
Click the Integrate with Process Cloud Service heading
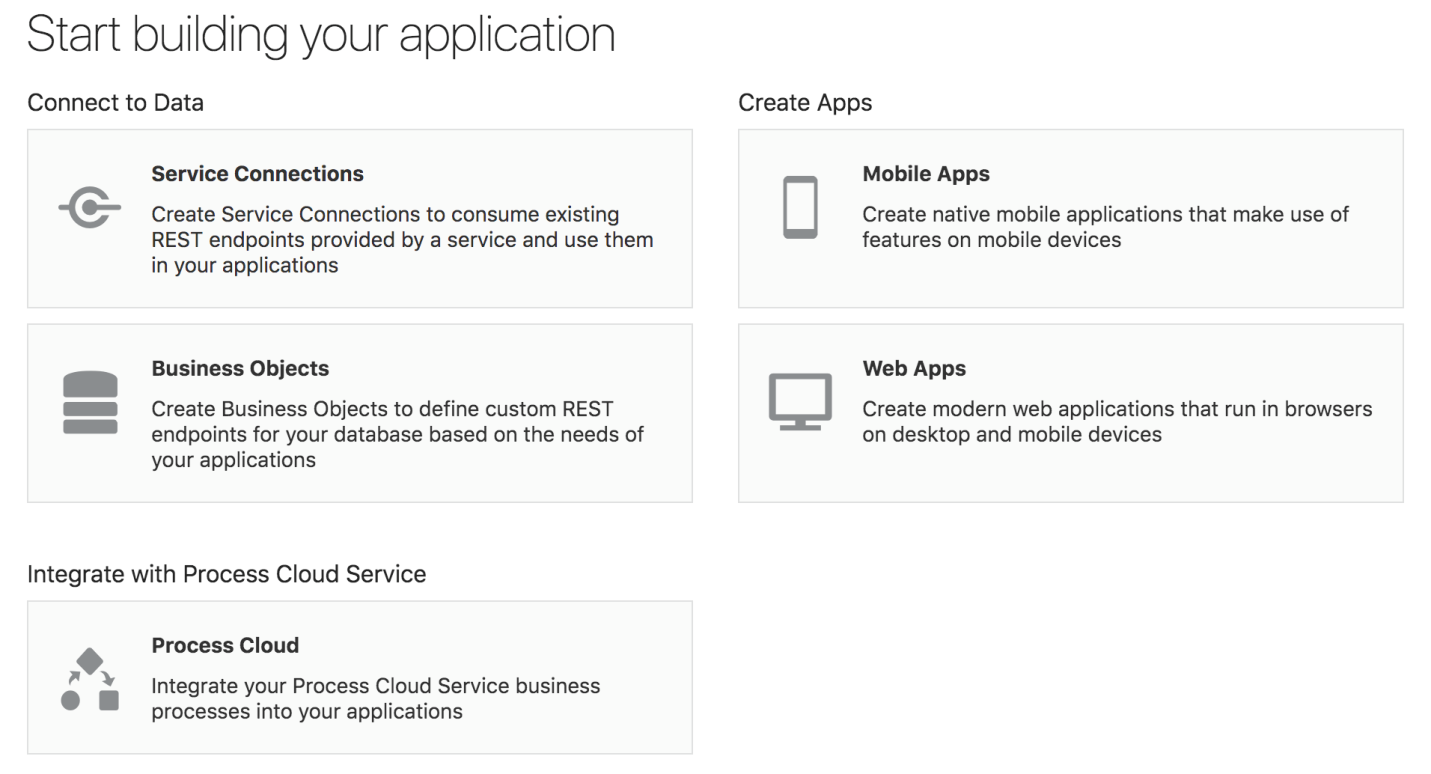226,574
